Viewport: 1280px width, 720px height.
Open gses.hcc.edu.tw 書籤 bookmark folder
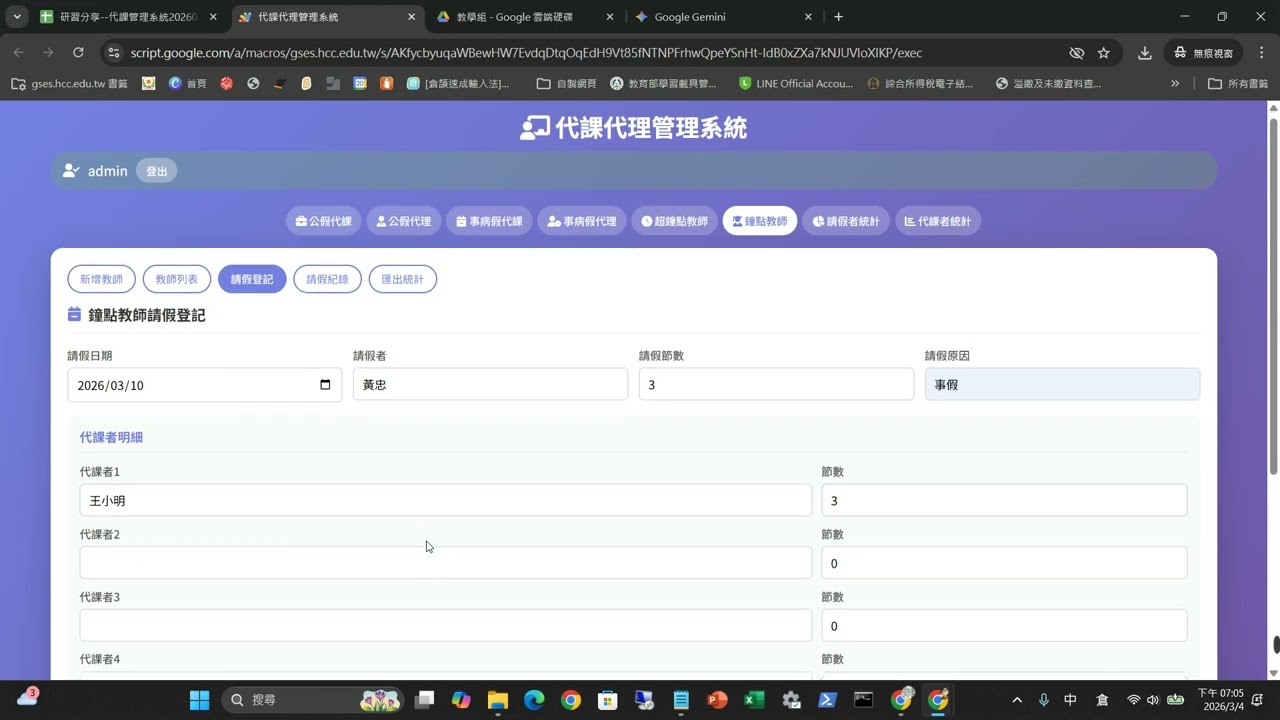click(69, 84)
